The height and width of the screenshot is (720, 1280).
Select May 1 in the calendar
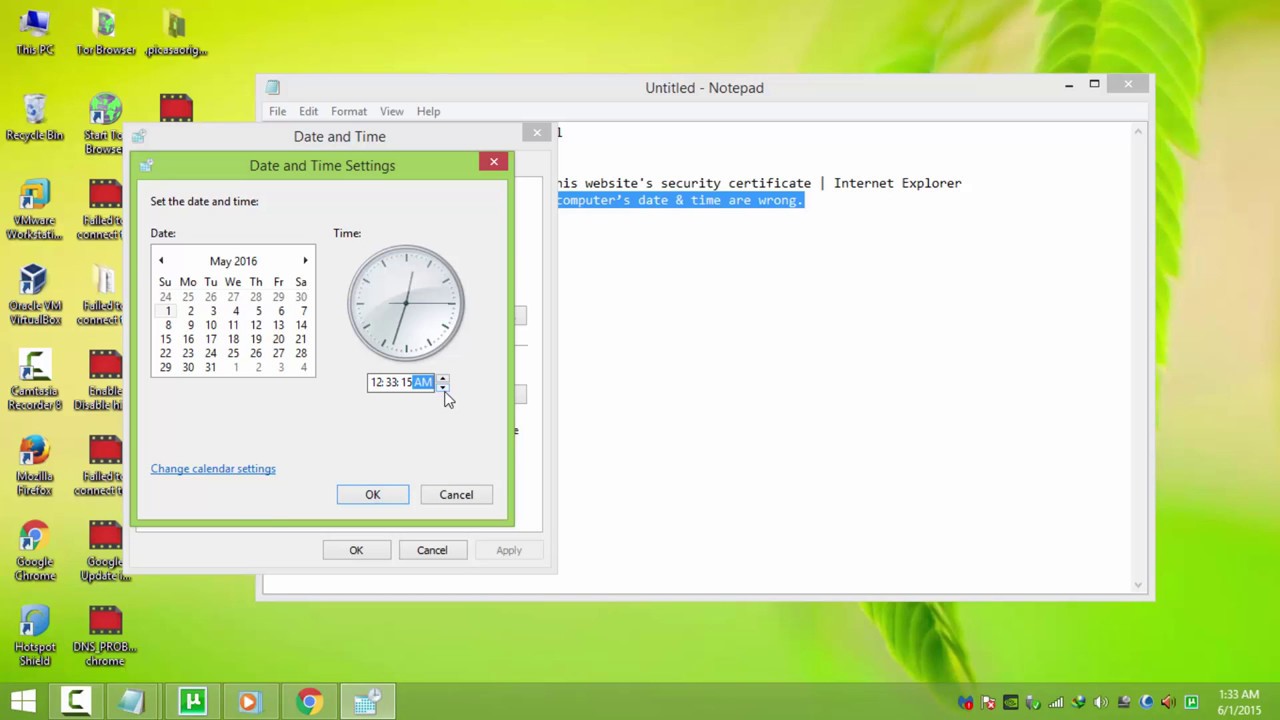tap(168, 311)
